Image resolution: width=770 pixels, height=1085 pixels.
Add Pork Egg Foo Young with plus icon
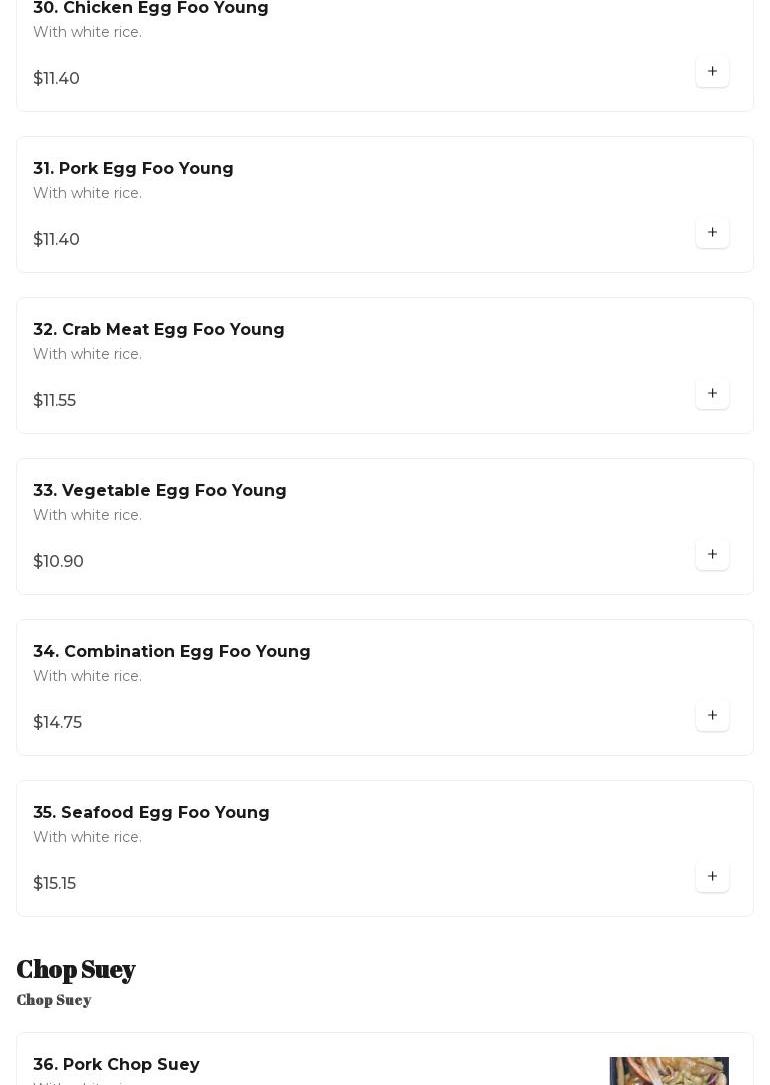(712, 233)
